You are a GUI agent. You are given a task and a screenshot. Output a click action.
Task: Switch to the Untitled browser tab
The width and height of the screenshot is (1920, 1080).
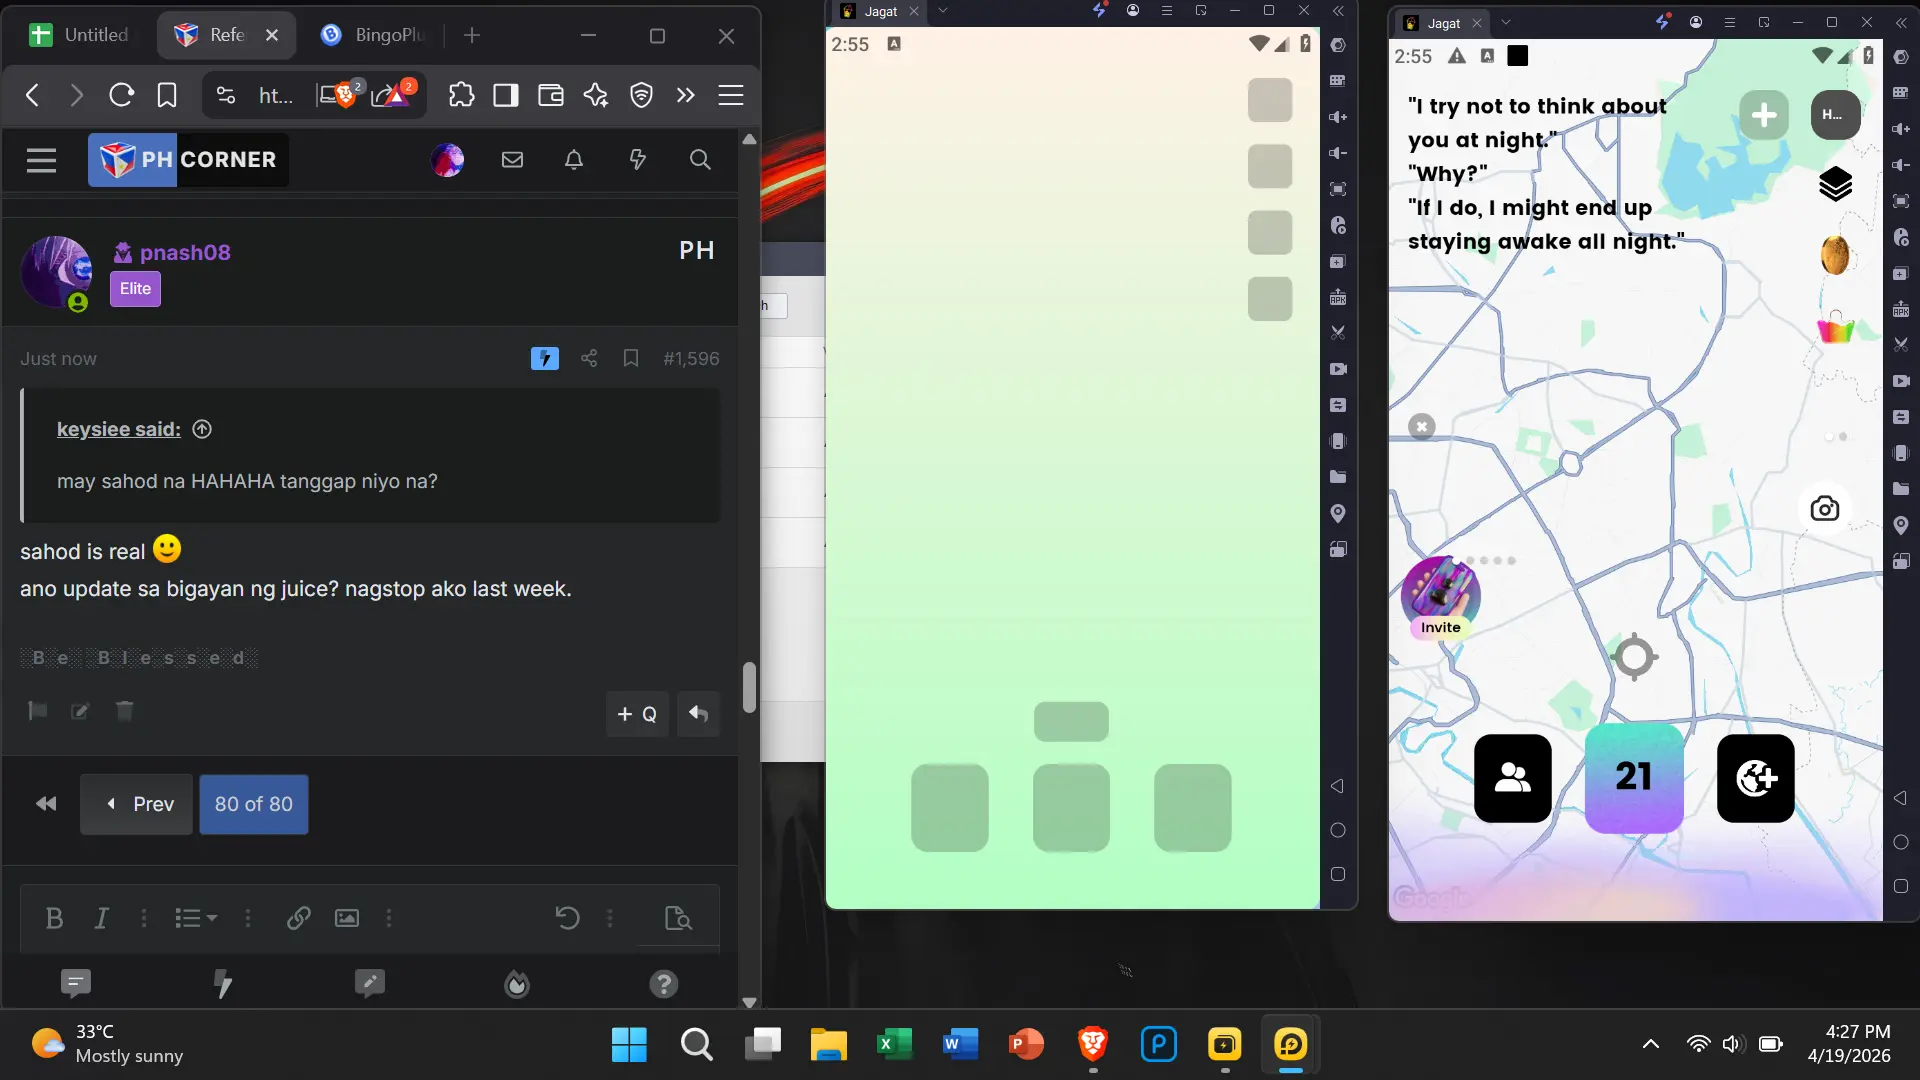(x=80, y=35)
